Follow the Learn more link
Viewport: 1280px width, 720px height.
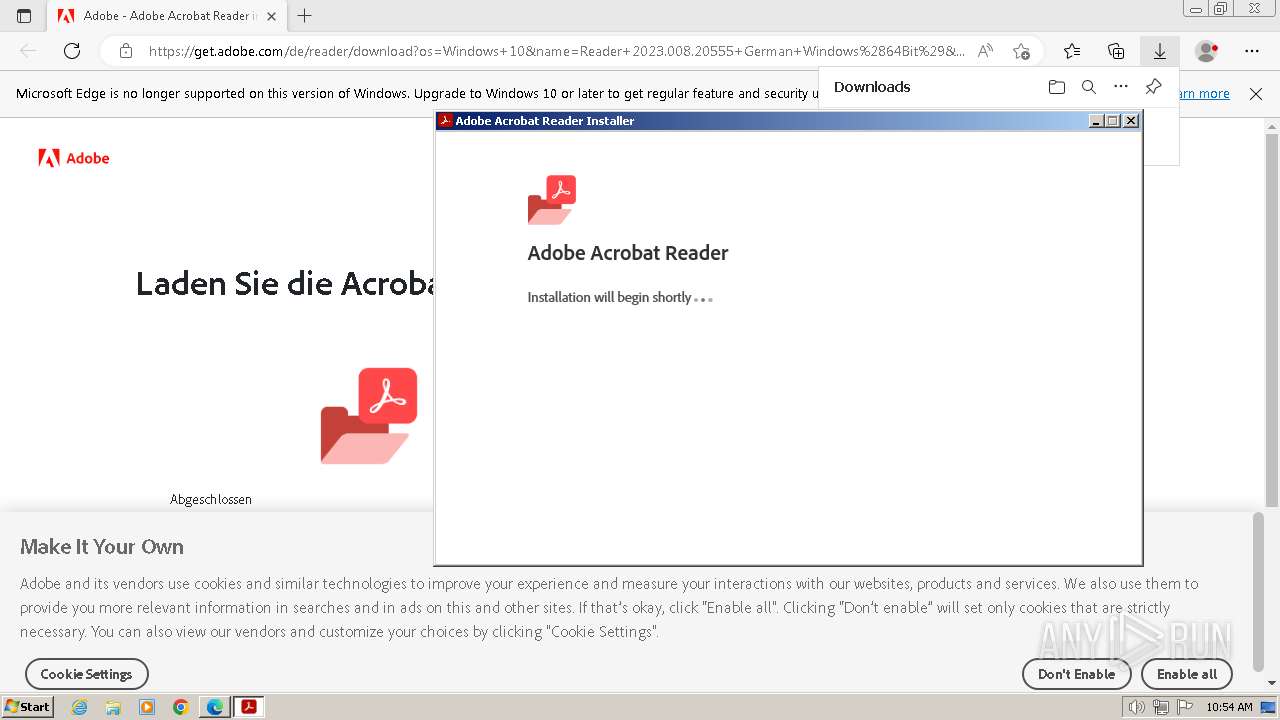click(1204, 94)
